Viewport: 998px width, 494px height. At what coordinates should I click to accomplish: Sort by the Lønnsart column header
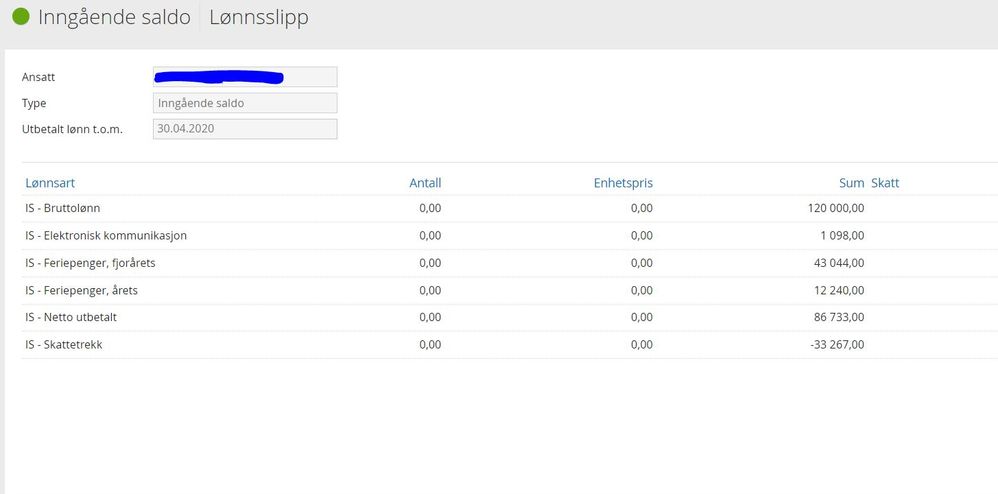pyautogui.click(x=50, y=183)
